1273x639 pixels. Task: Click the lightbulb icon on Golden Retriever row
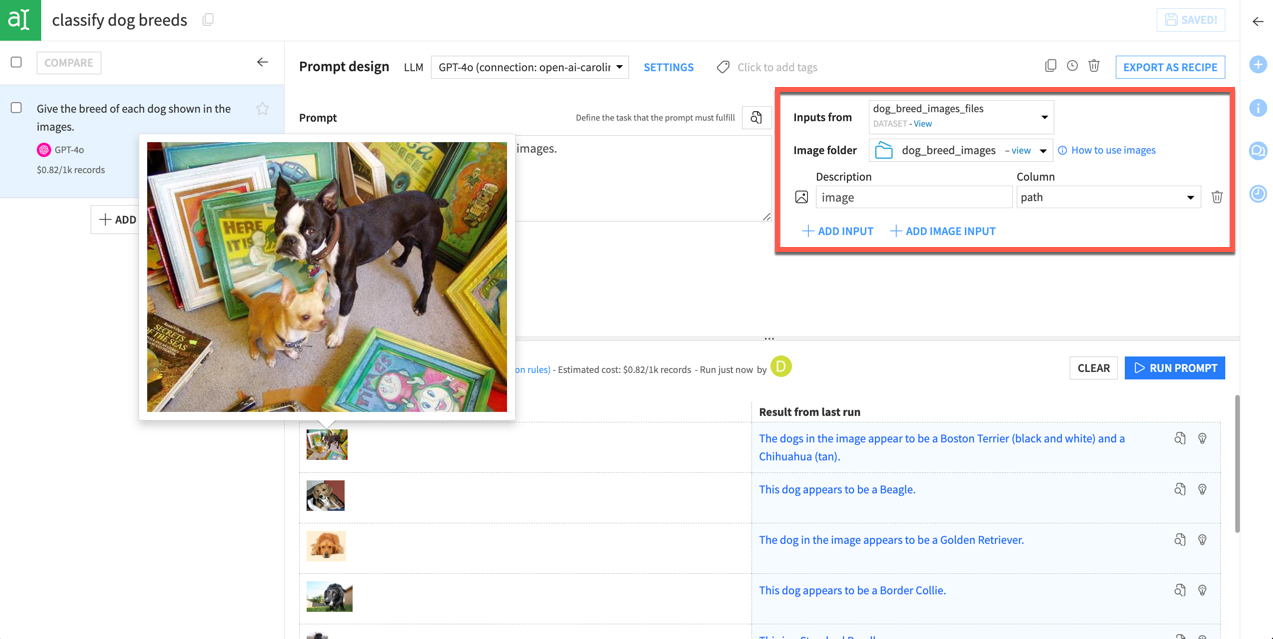pyautogui.click(x=1202, y=540)
